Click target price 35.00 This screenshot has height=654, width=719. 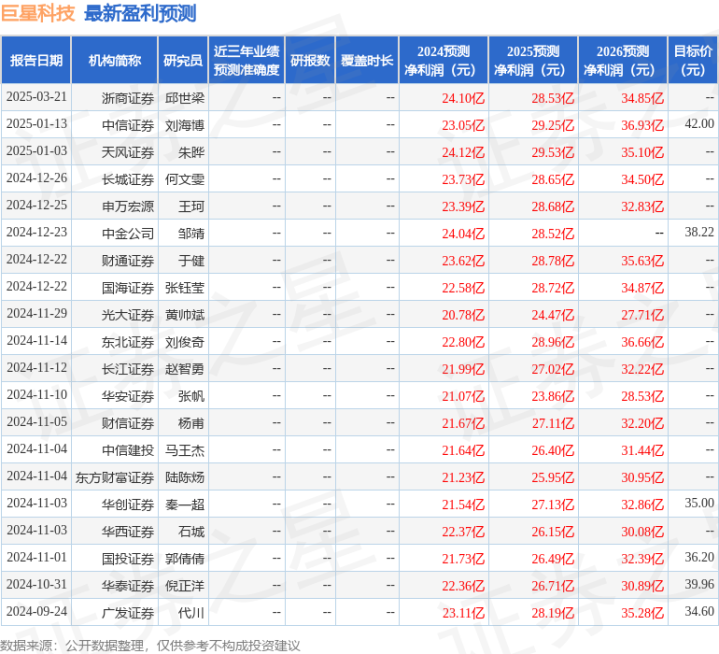click(699, 503)
